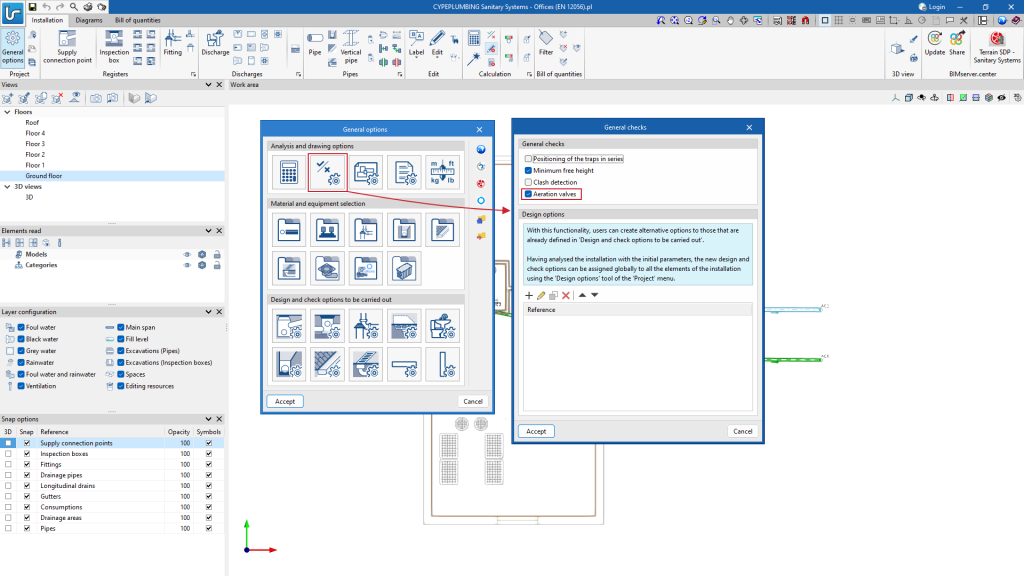This screenshot has height=576, width=1024.
Task: Select Pipe tool
Action: pyautogui.click(x=315, y=43)
